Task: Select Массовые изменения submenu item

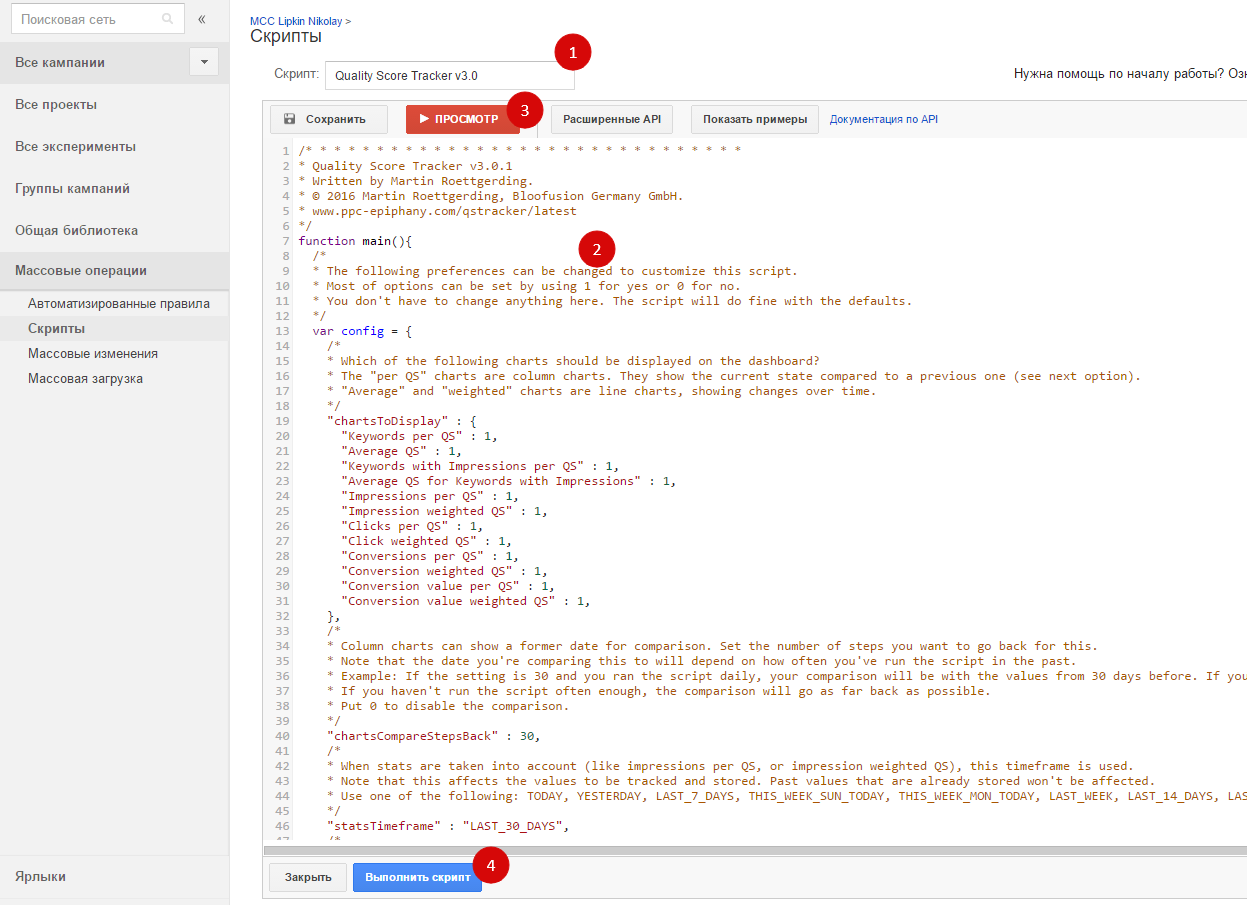Action: click(x=93, y=353)
